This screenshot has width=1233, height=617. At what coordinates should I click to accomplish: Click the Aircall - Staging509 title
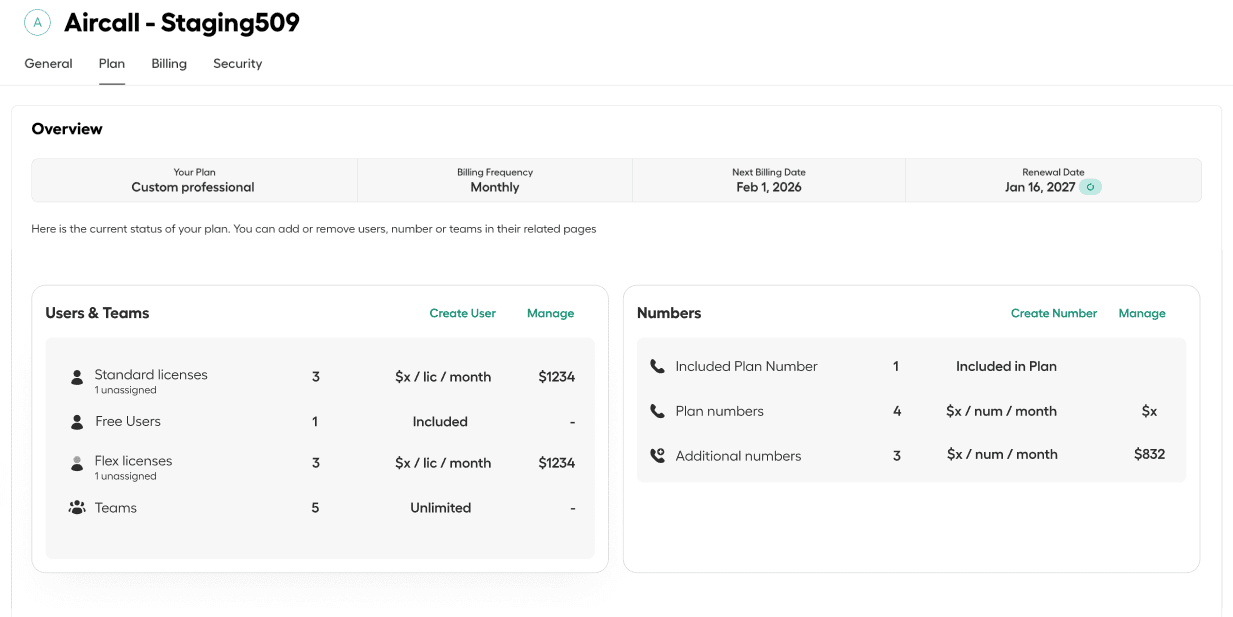tap(182, 22)
